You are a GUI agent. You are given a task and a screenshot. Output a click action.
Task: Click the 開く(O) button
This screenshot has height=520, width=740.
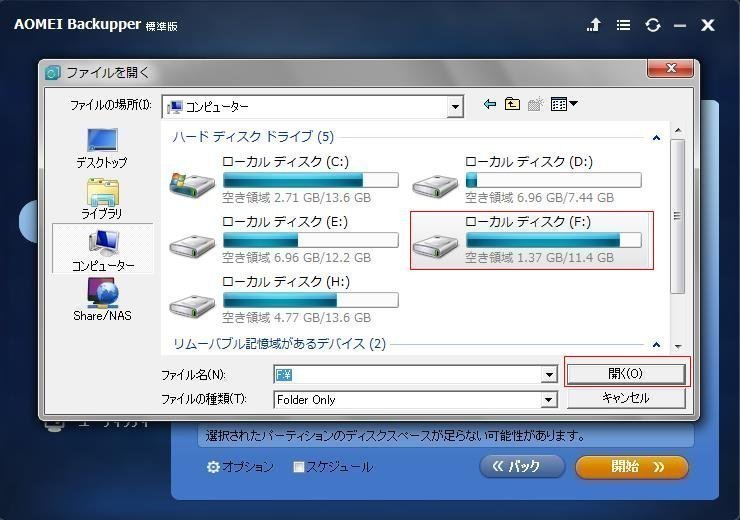click(x=626, y=373)
